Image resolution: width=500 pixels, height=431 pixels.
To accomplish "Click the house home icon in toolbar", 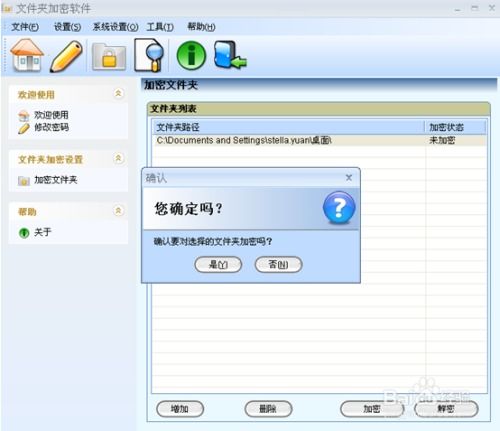I will (27, 55).
